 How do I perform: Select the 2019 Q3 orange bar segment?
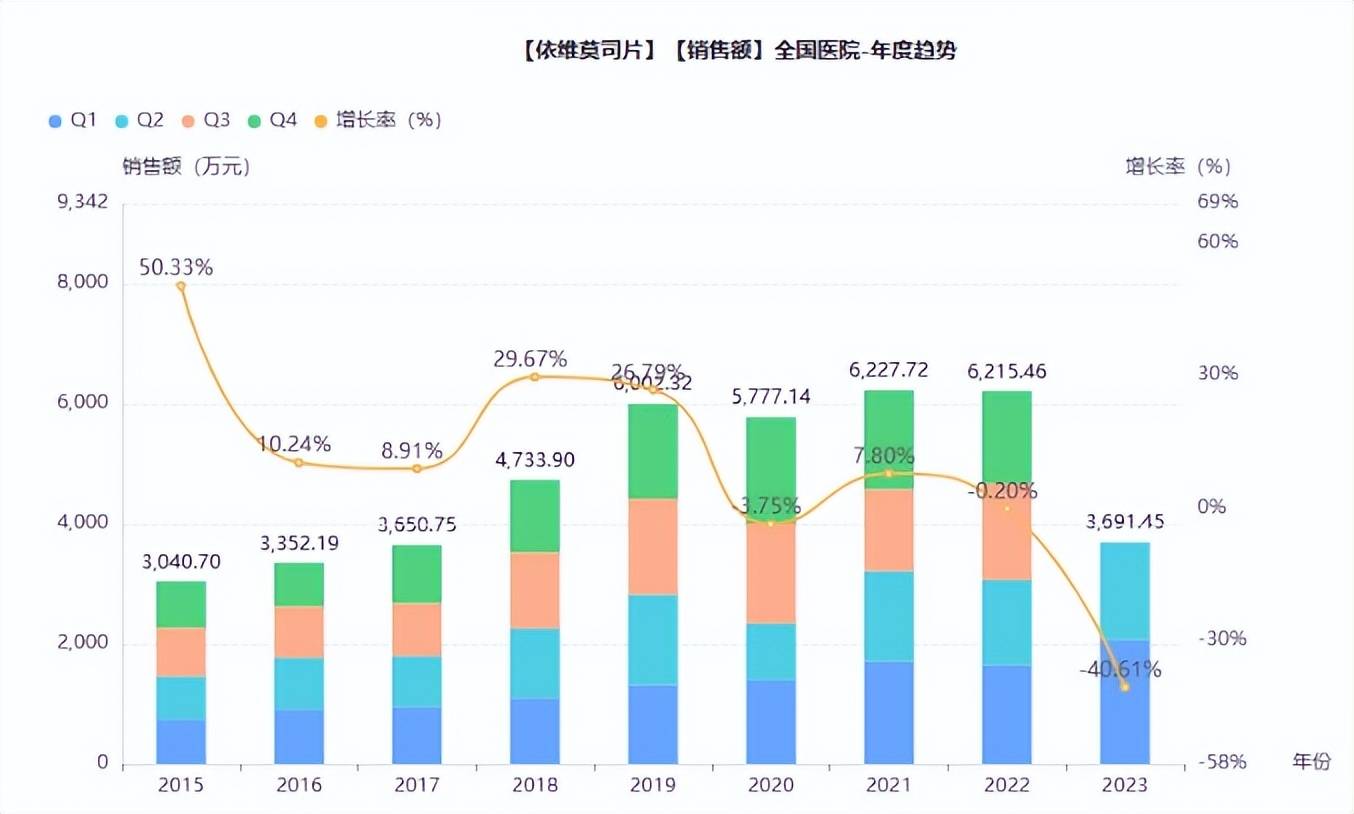653,547
